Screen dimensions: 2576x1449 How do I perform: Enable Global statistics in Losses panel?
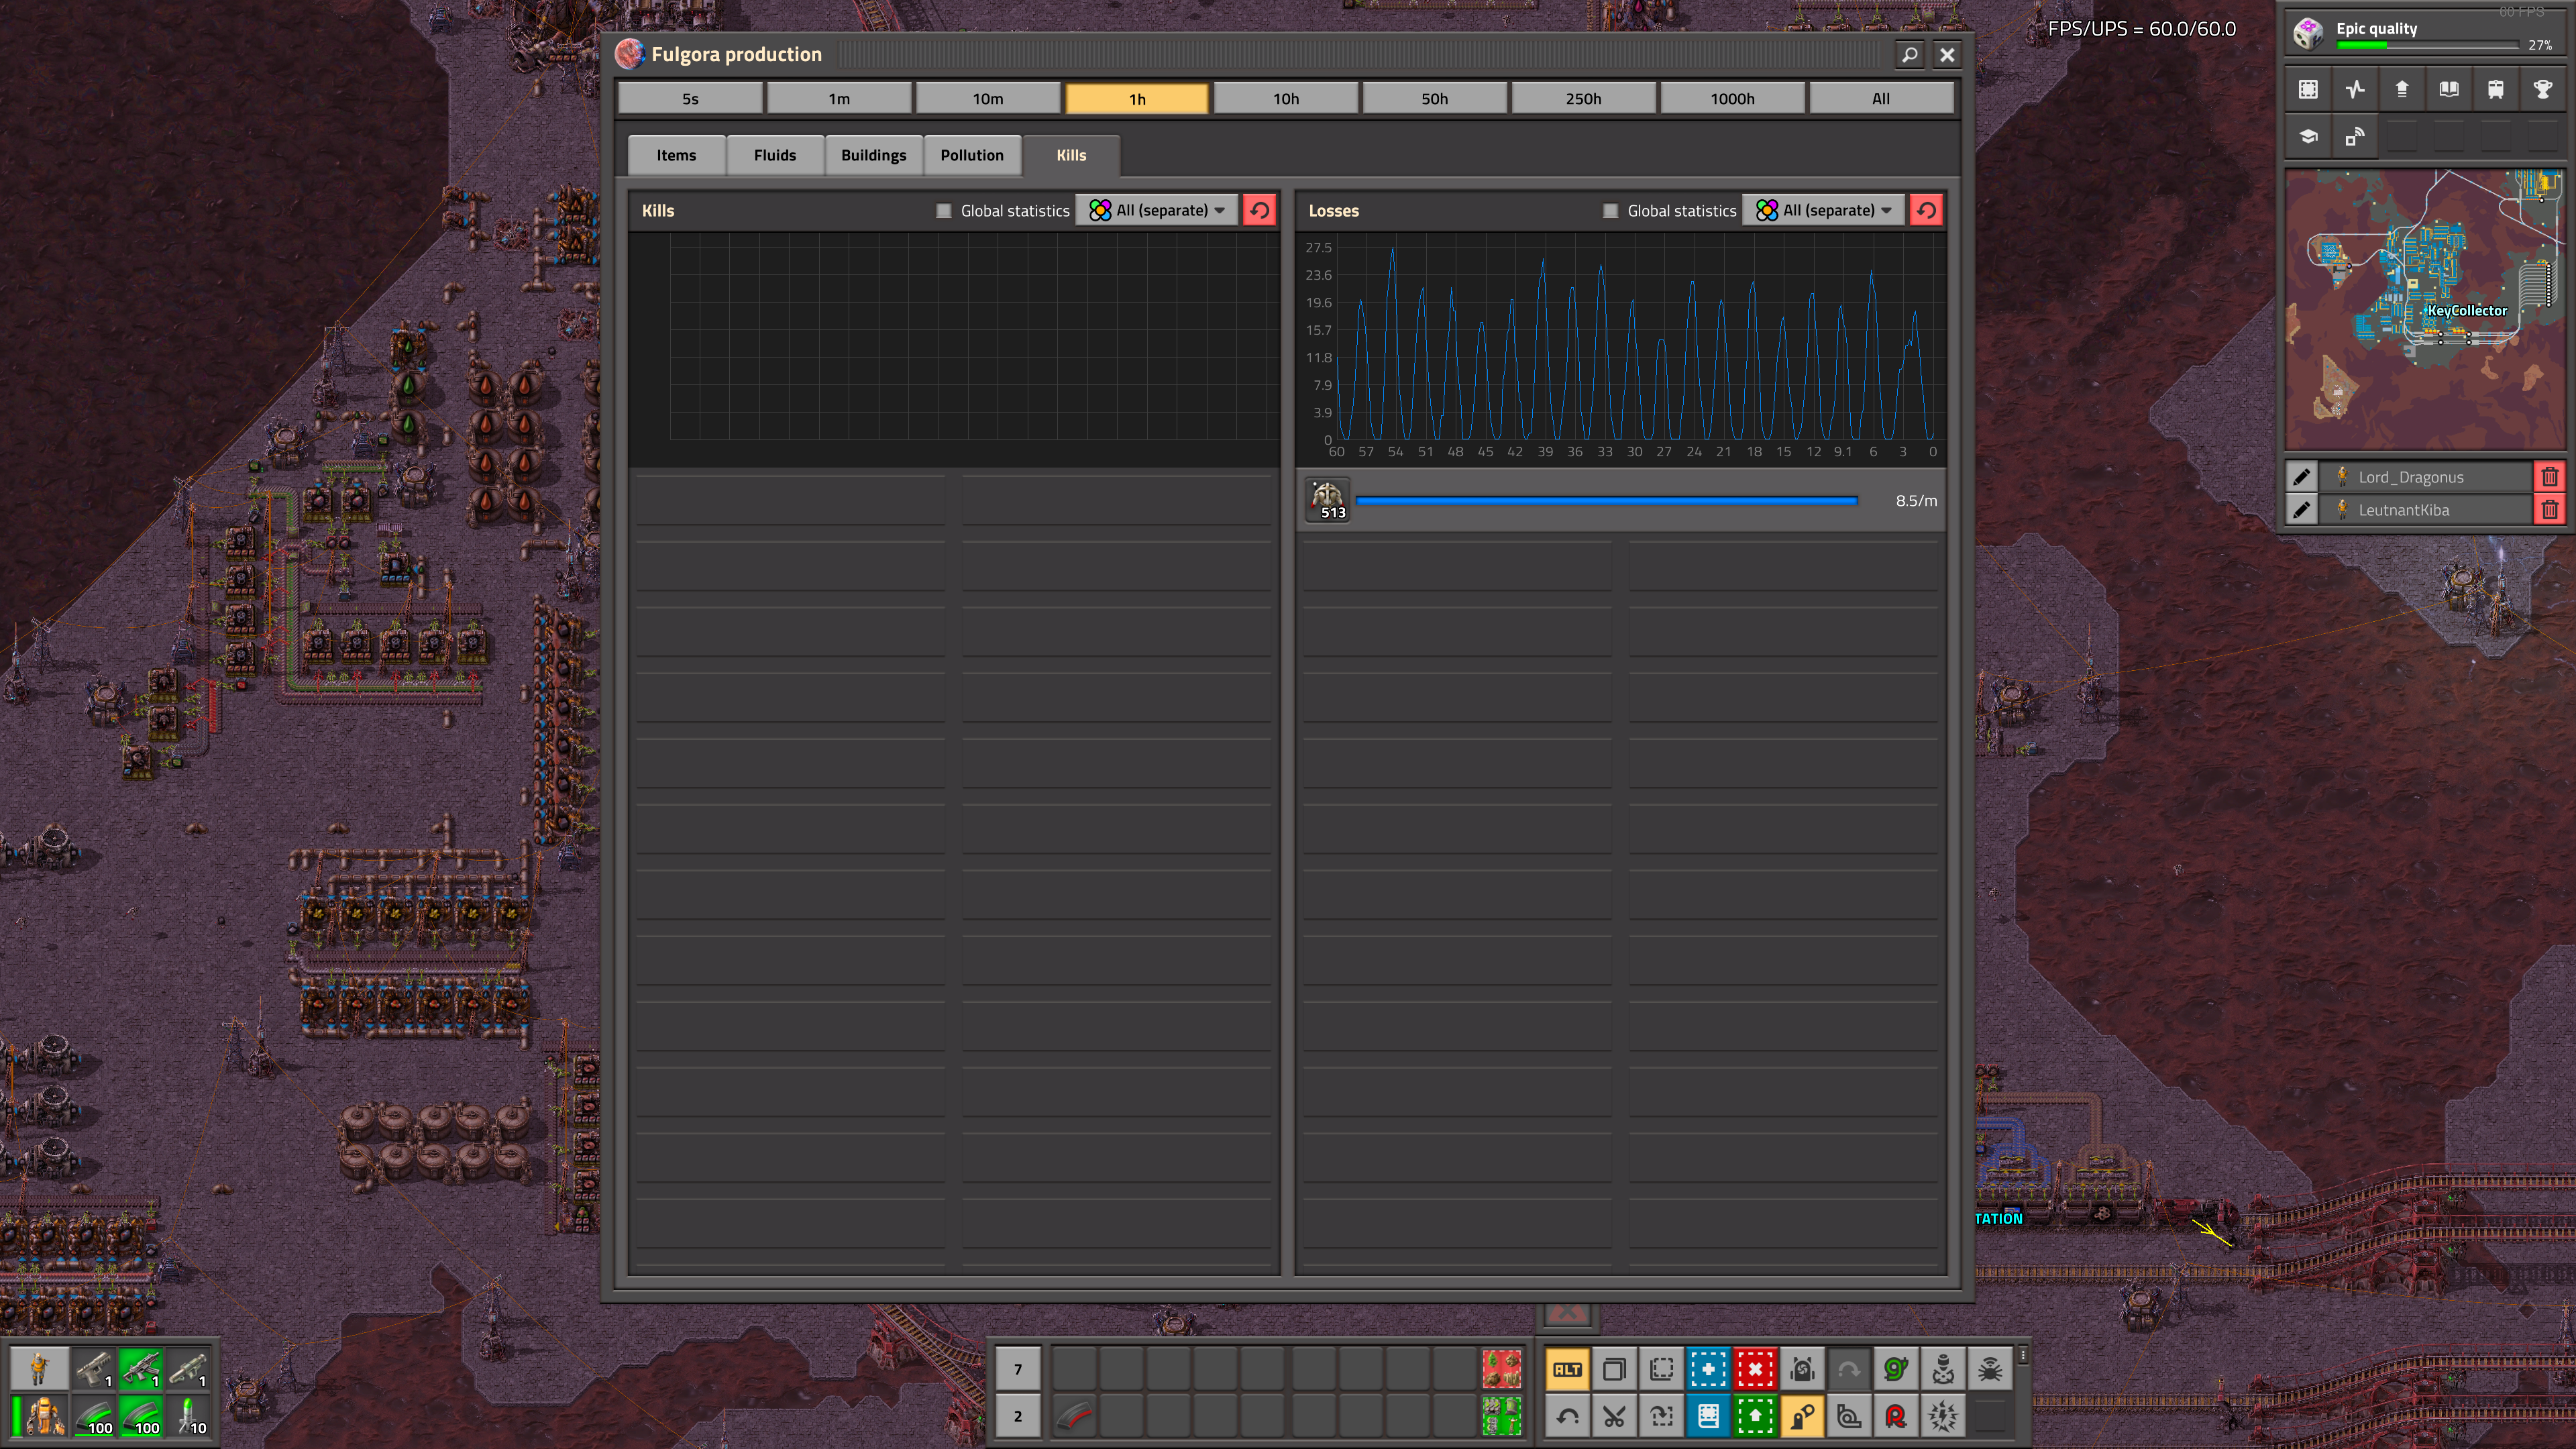tap(1610, 211)
